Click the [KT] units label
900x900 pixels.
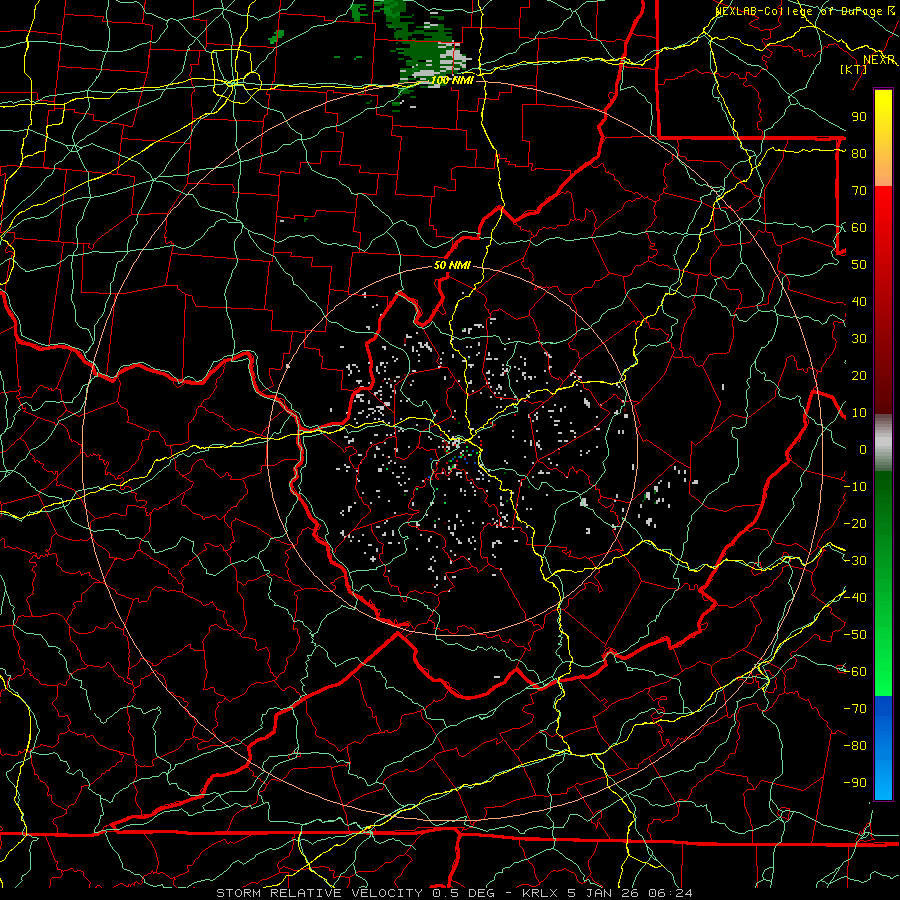click(x=854, y=69)
